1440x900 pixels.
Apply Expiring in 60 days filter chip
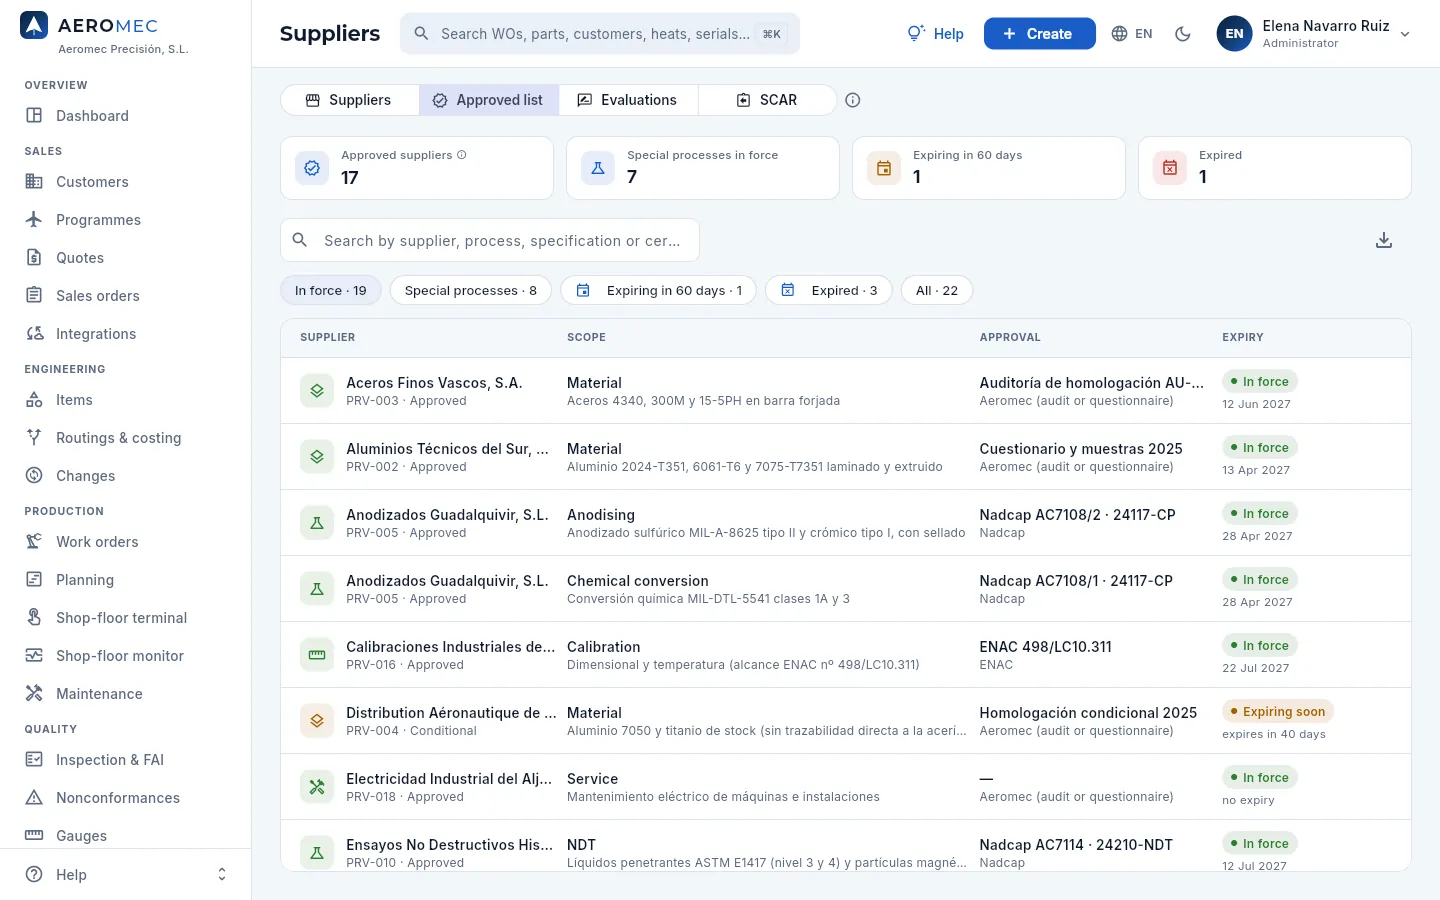click(659, 290)
